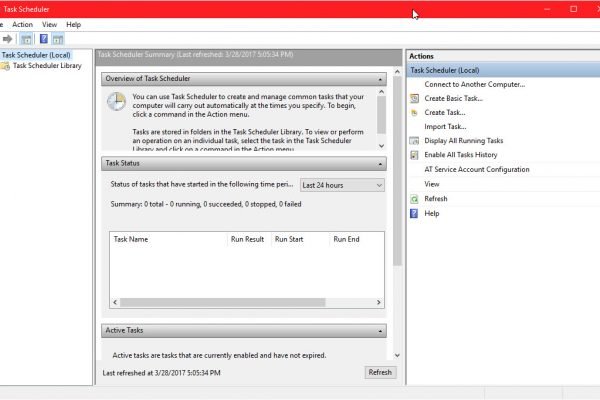The image size is (600, 400).
Task: Click the Enable All Tasks History icon
Action: [x=414, y=155]
